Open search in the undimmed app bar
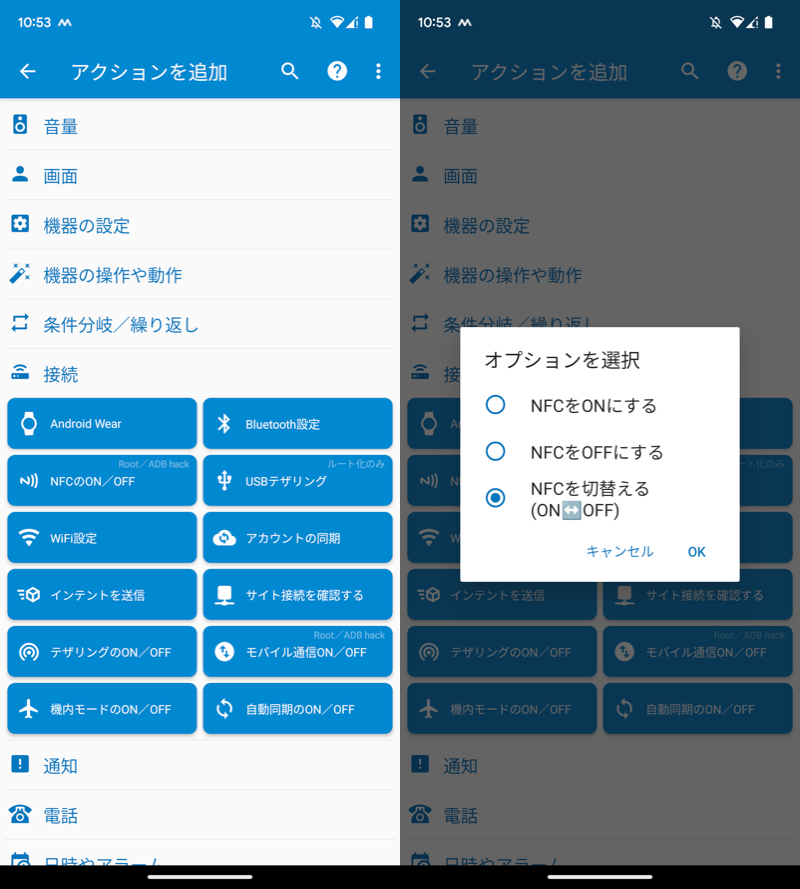 (x=290, y=71)
